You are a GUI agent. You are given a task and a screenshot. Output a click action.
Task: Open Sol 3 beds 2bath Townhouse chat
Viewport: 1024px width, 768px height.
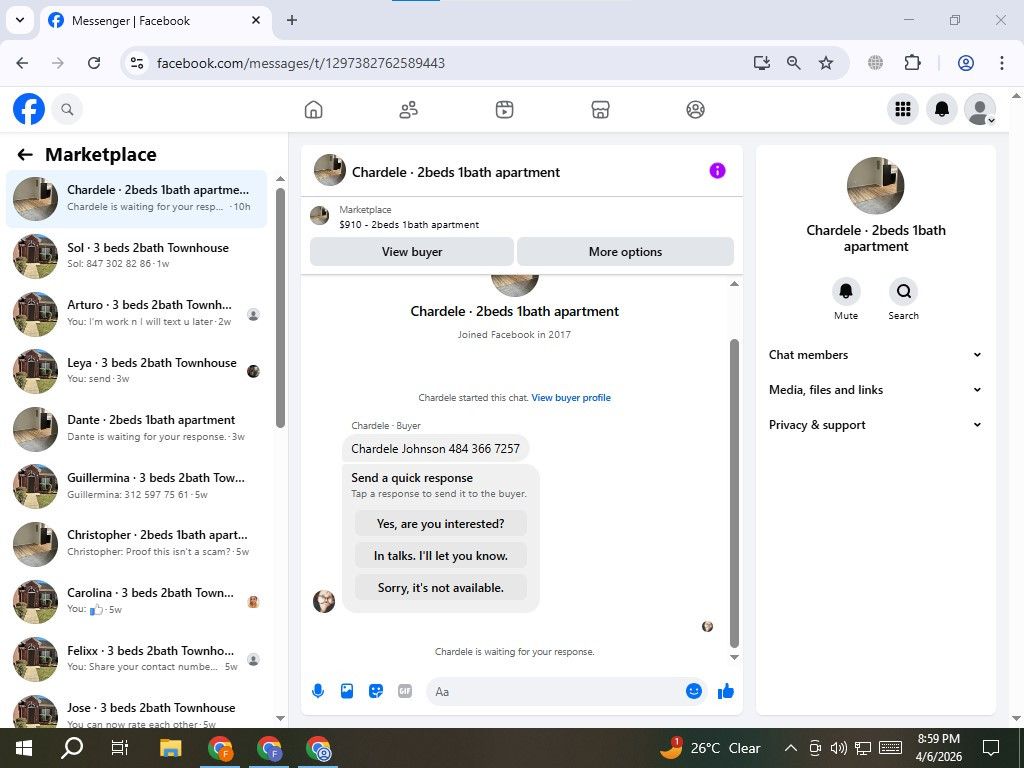coord(136,256)
